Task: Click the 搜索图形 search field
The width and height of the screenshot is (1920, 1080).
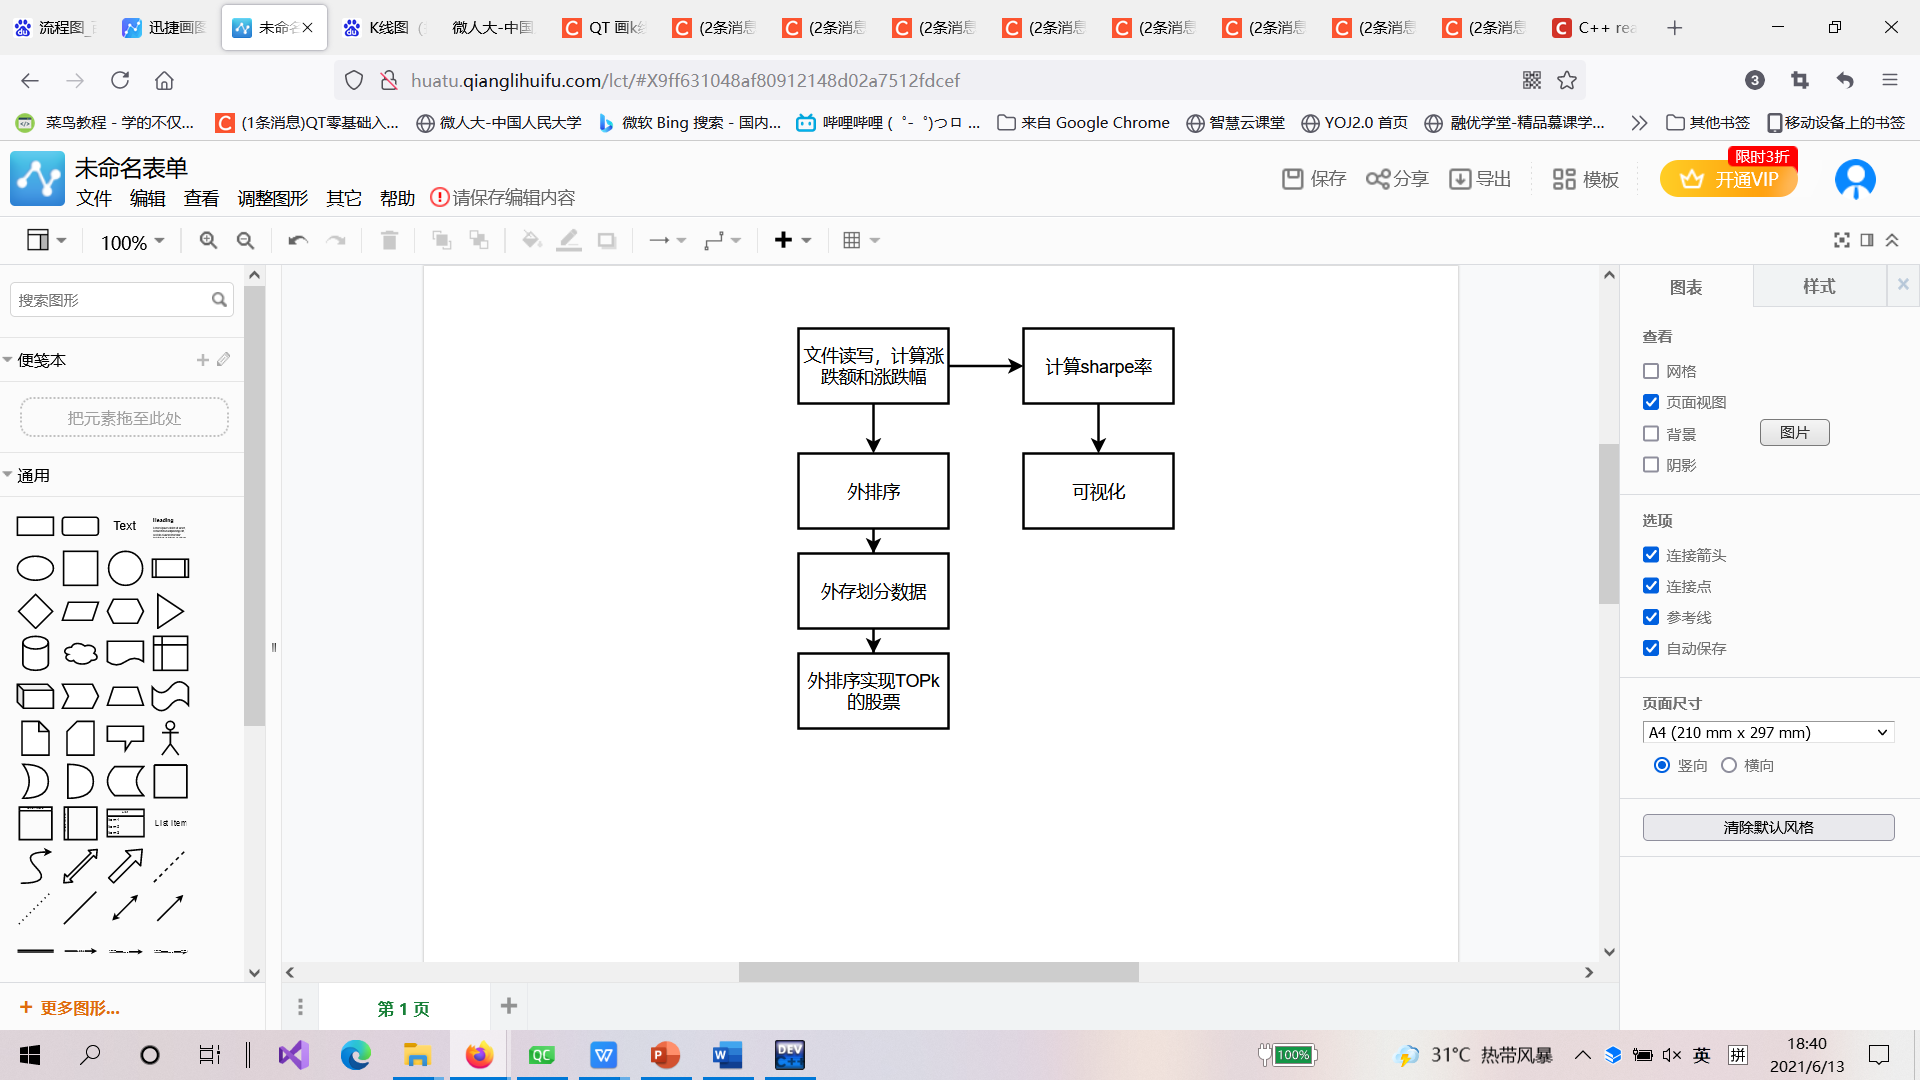Action: pos(110,300)
